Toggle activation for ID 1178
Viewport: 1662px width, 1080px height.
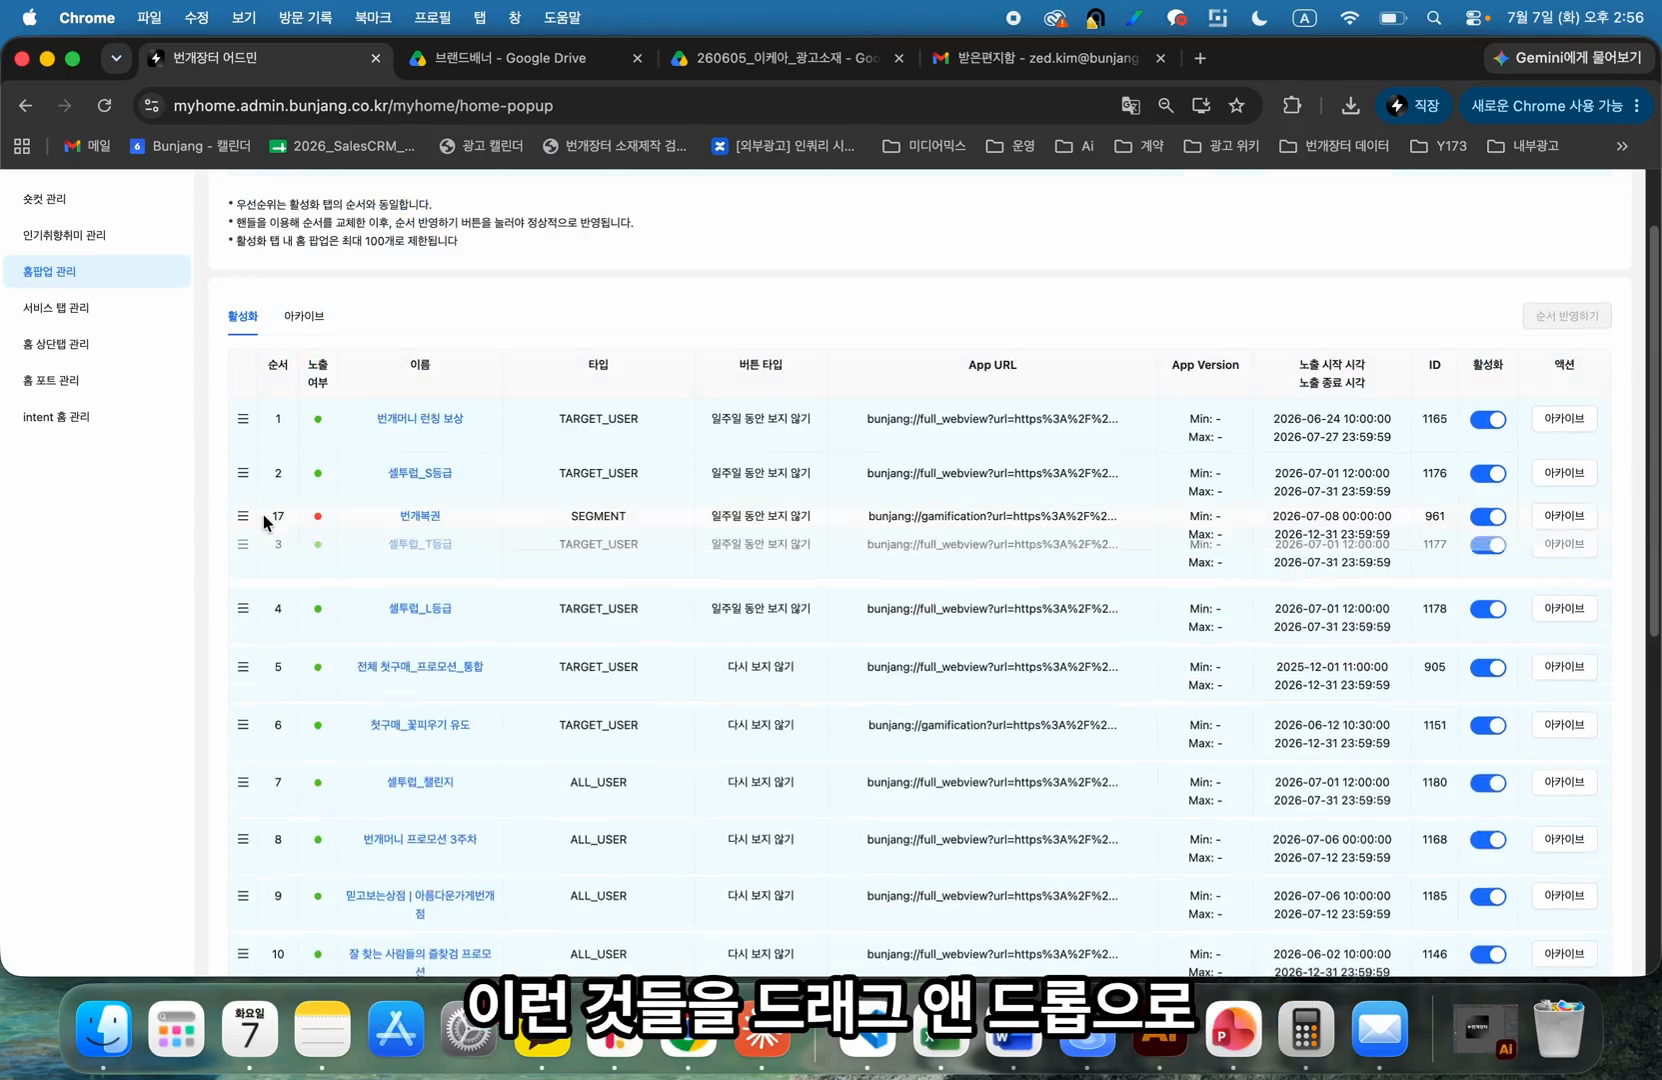(x=1488, y=609)
